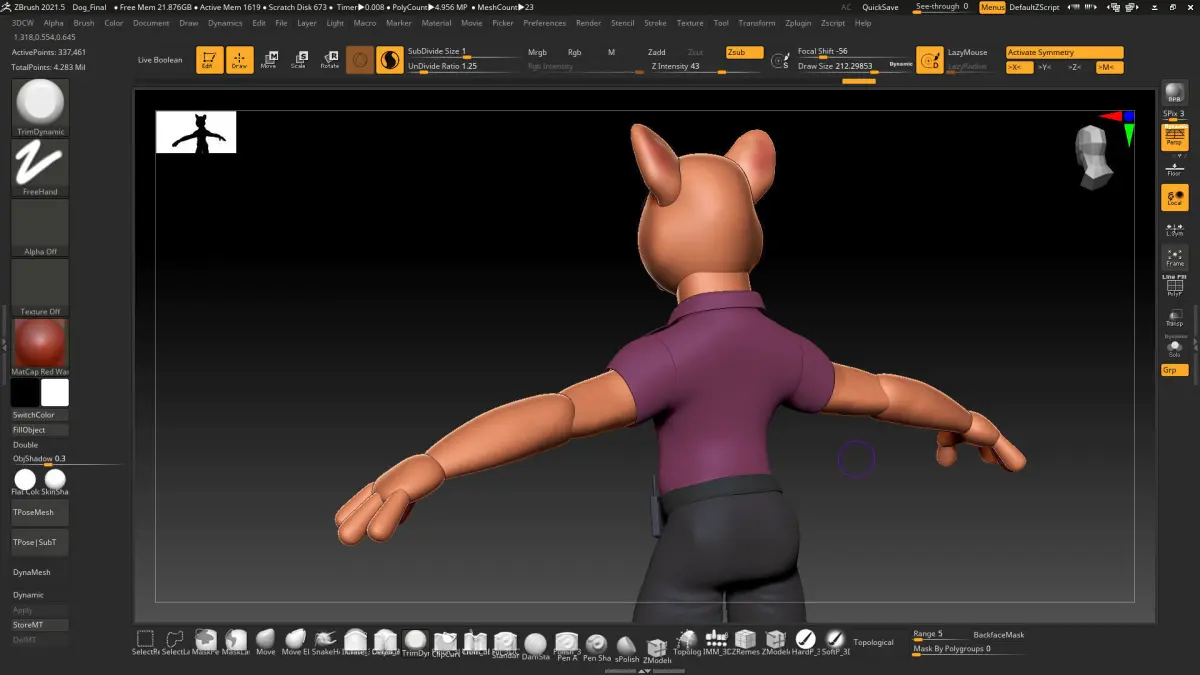This screenshot has width=1200, height=675.
Task: Click the Frame view icon
Action: tap(1174, 257)
